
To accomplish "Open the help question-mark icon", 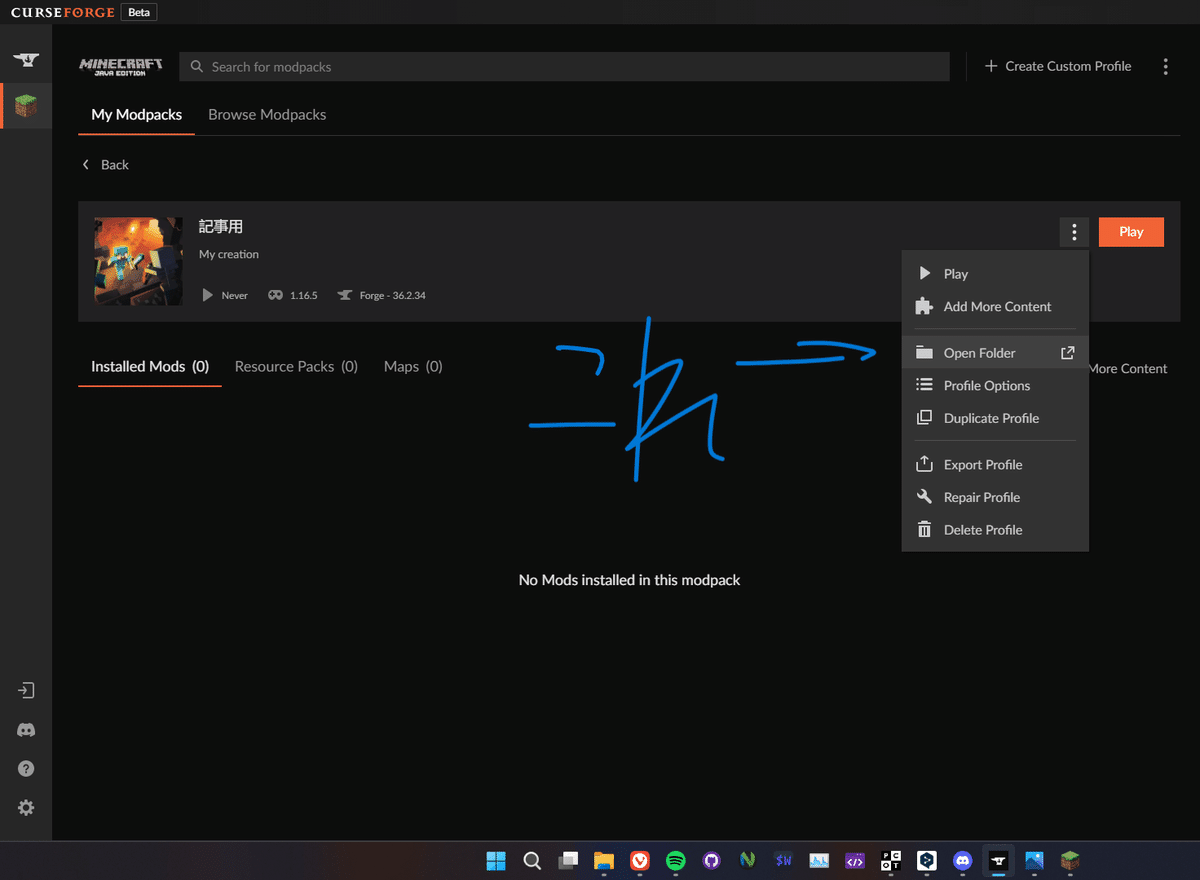I will [25, 768].
